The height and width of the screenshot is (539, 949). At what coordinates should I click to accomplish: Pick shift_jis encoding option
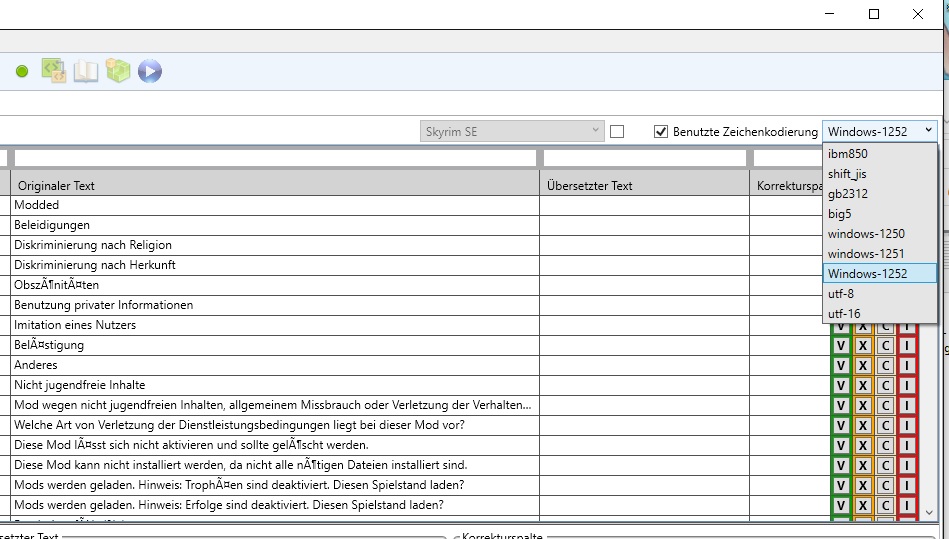coord(847,174)
